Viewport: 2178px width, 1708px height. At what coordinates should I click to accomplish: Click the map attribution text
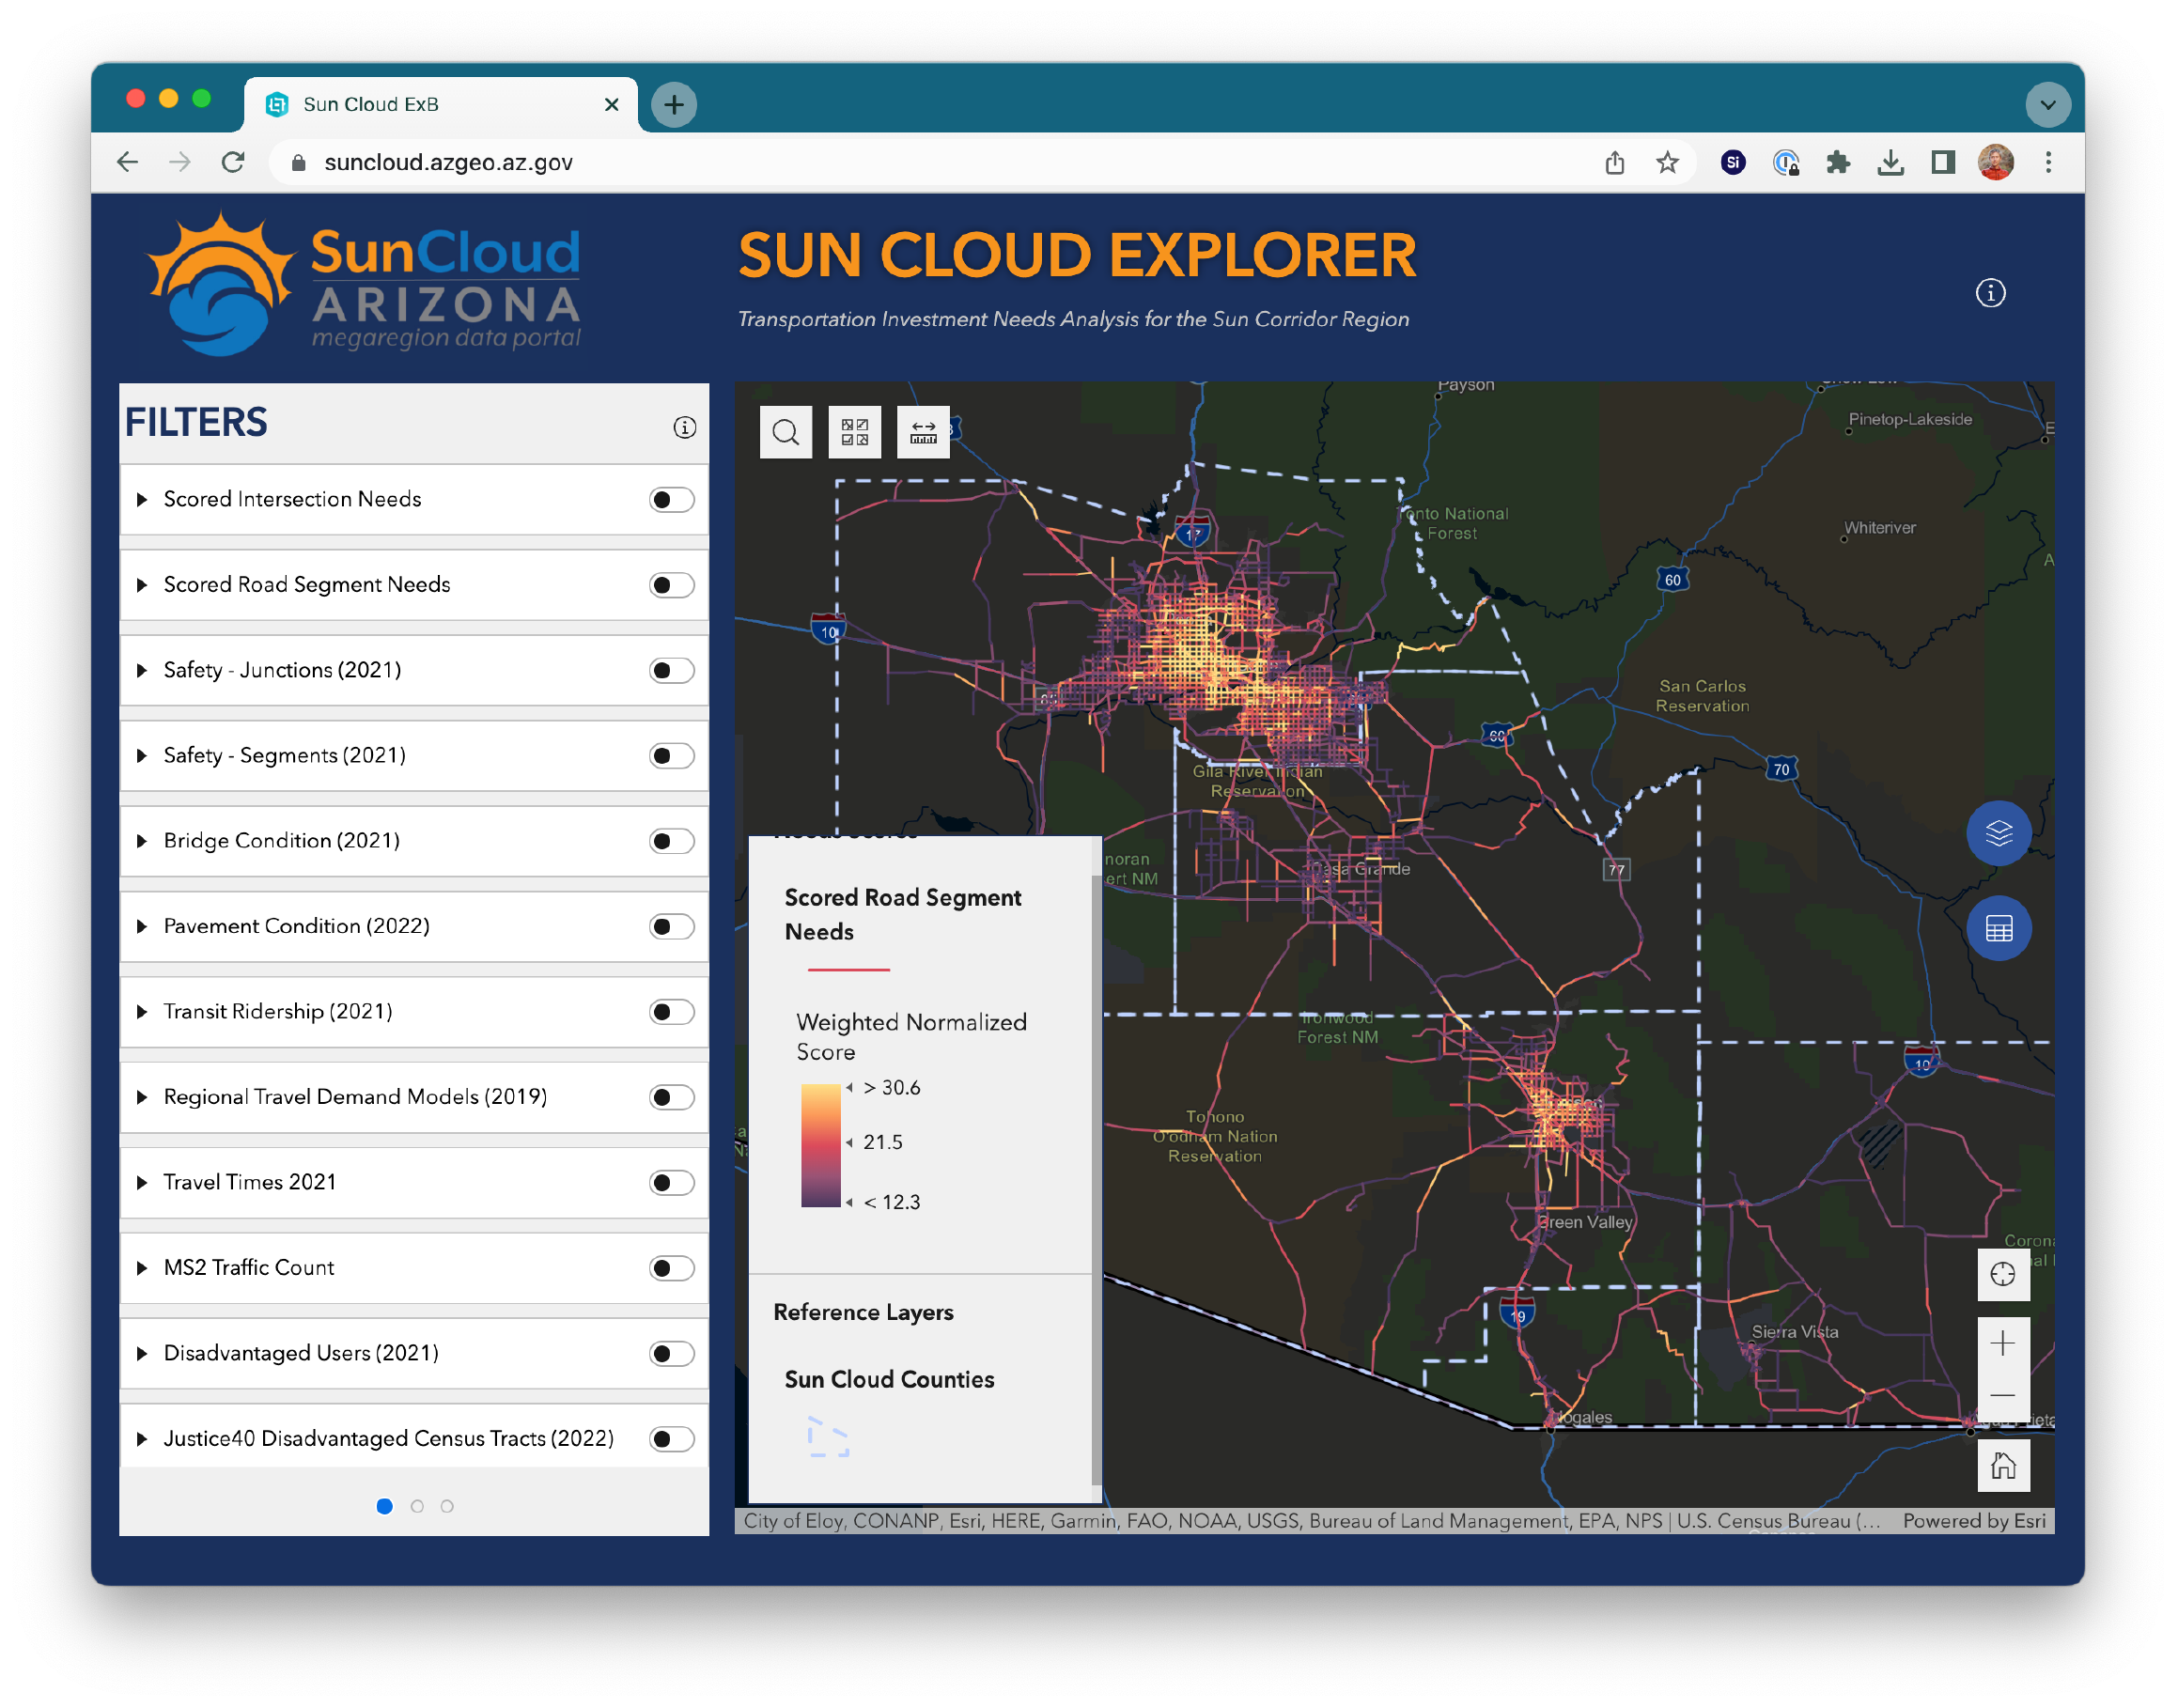click(1311, 1521)
